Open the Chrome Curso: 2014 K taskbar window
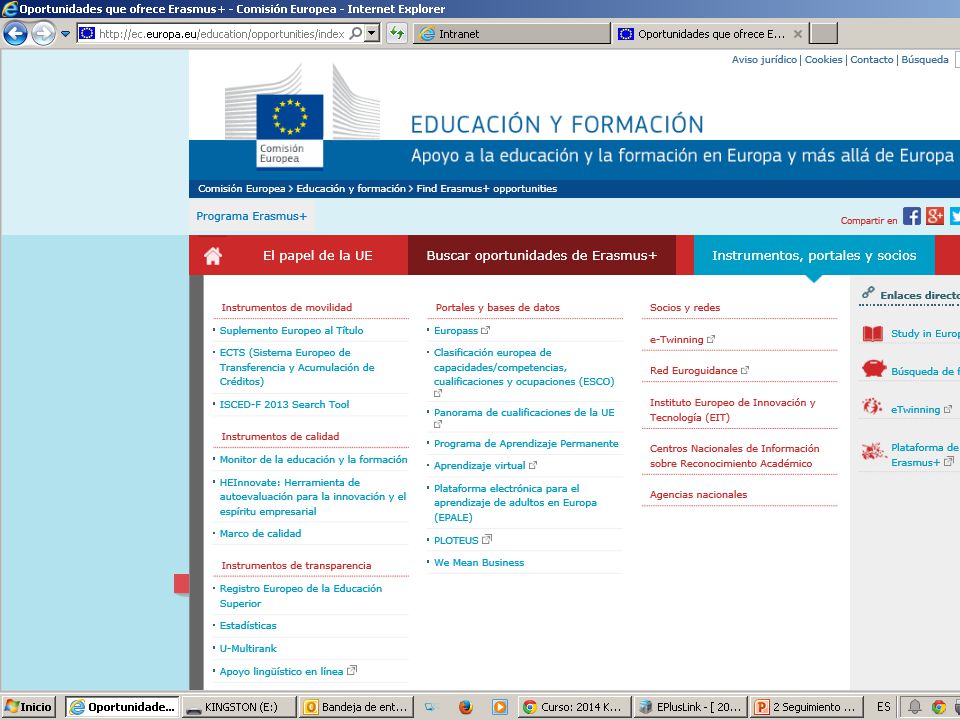960x720 pixels. (575, 707)
